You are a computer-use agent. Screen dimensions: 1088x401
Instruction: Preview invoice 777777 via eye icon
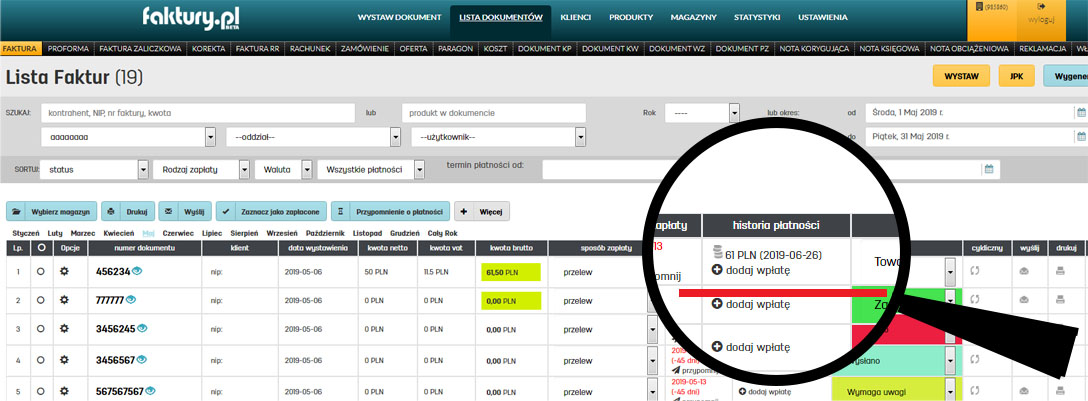[129, 300]
